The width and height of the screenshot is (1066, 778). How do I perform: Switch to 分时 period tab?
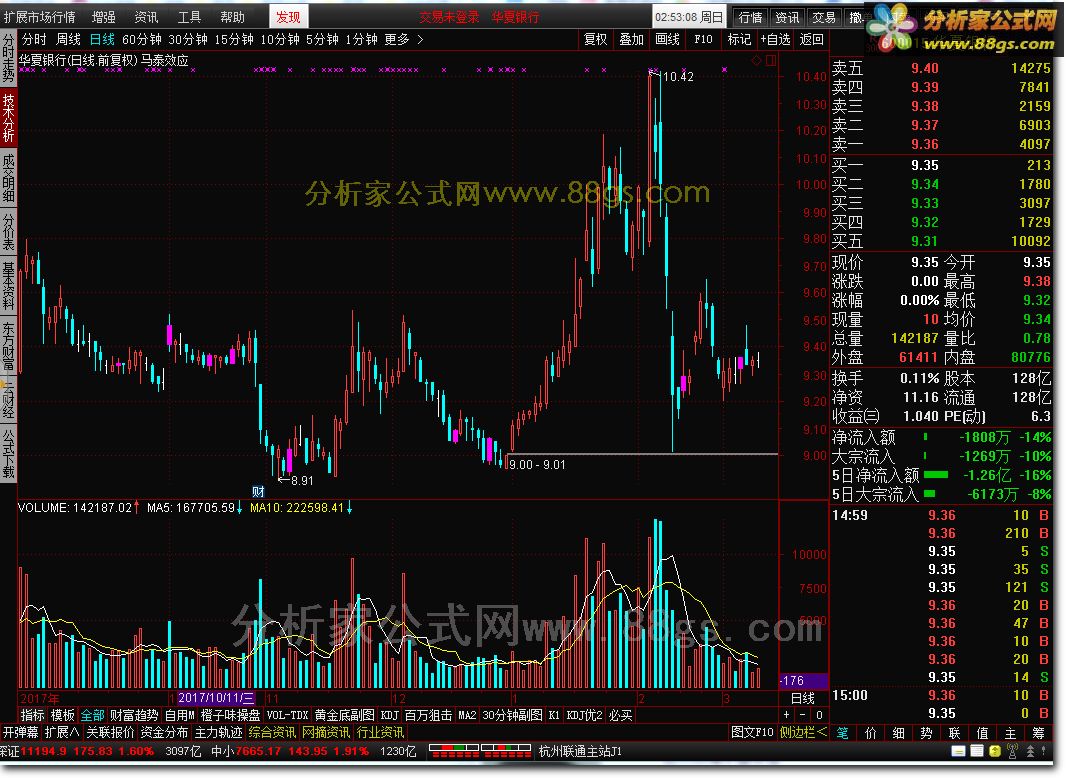[x=34, y=39]
